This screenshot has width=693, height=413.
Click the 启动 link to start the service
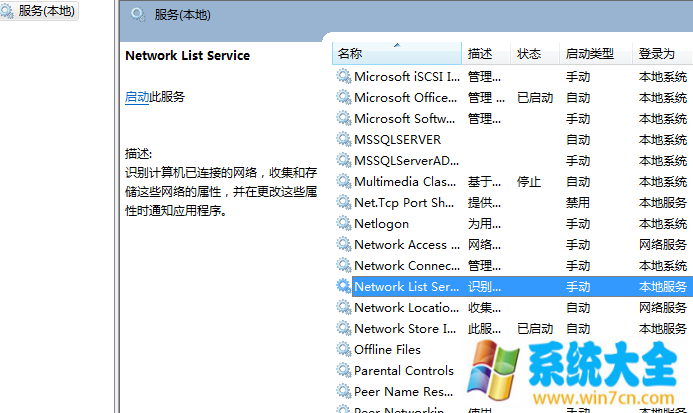[137, 97]
